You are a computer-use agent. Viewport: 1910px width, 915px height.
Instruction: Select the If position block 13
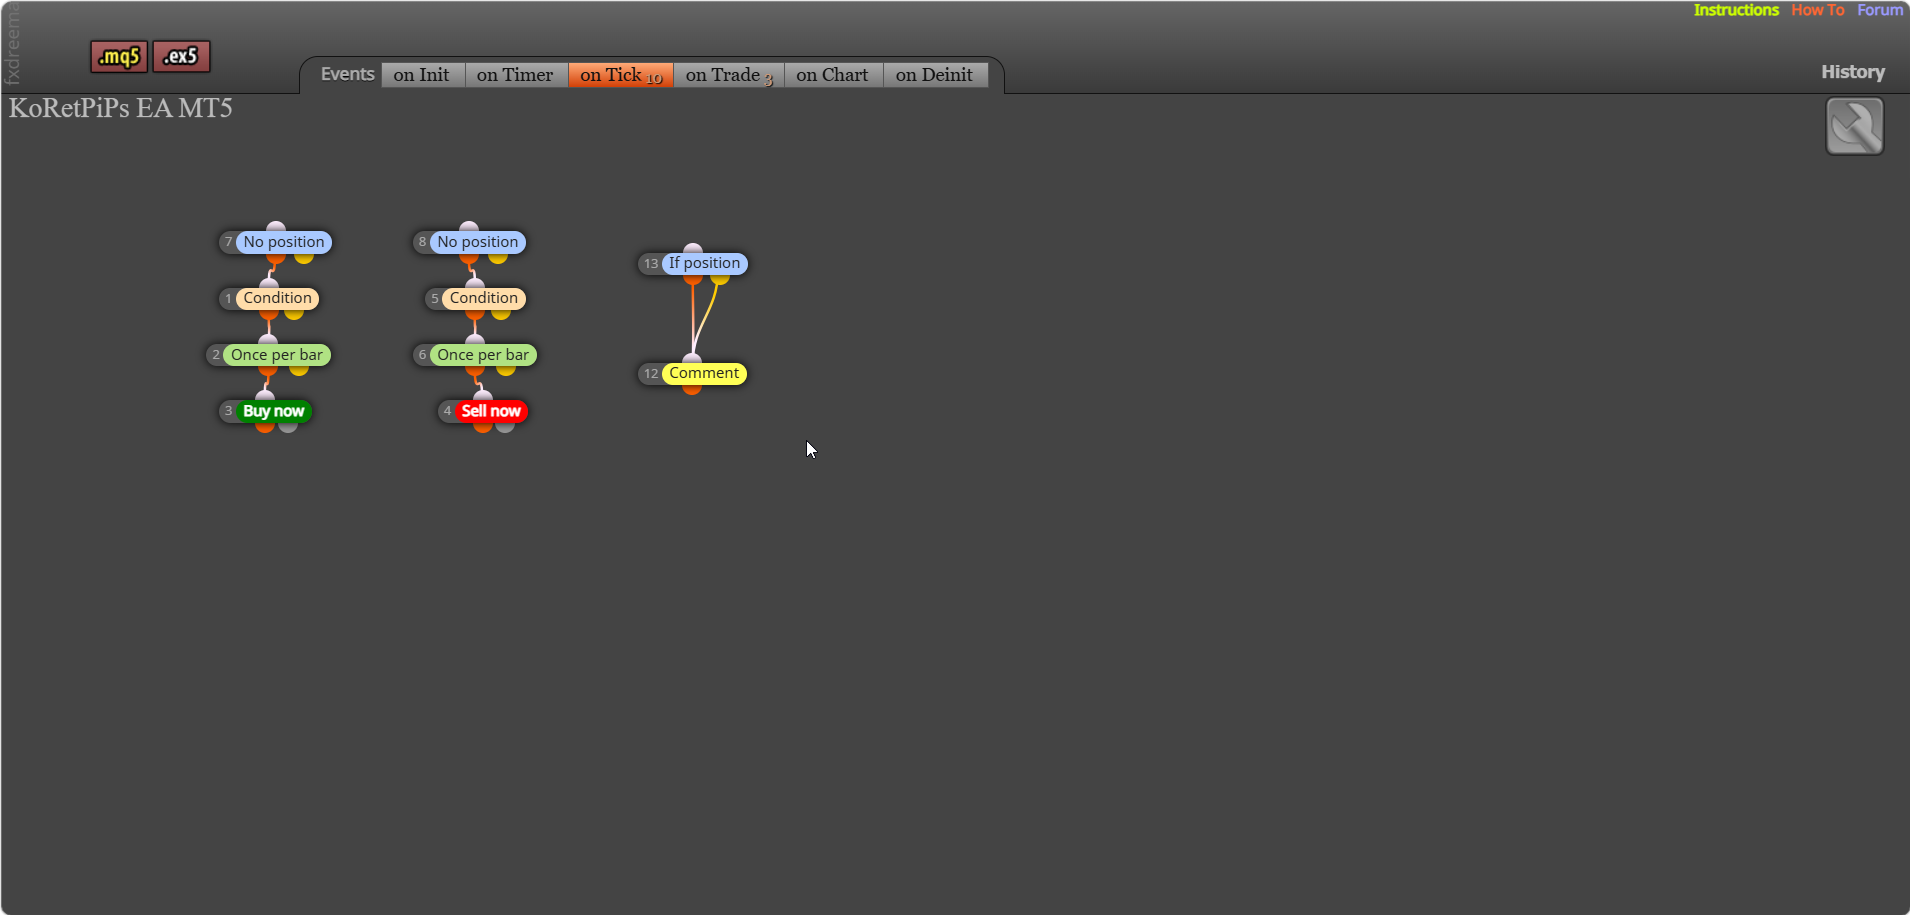(705, 263)
